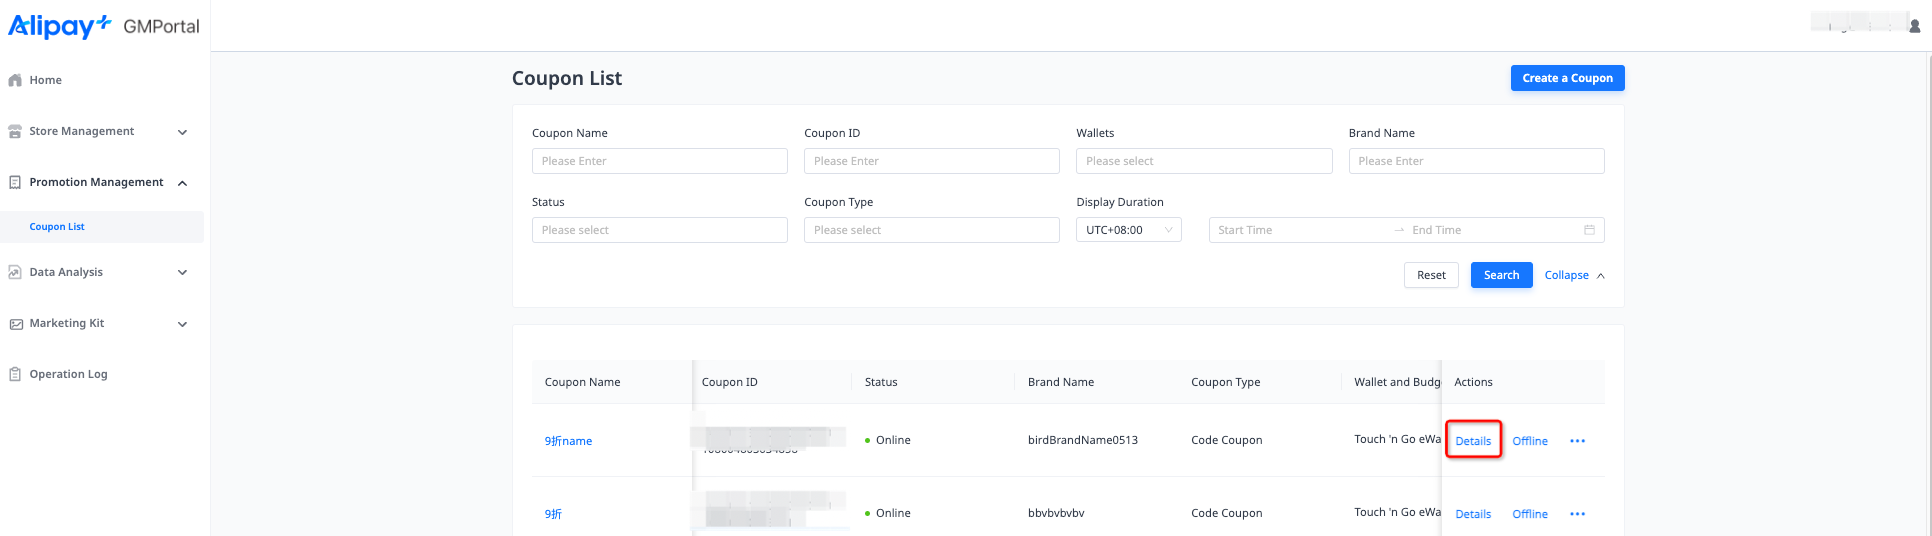1932x536 pixels.
Task: Click the Create a Coupon button
Action: (x=1567, y=78)
